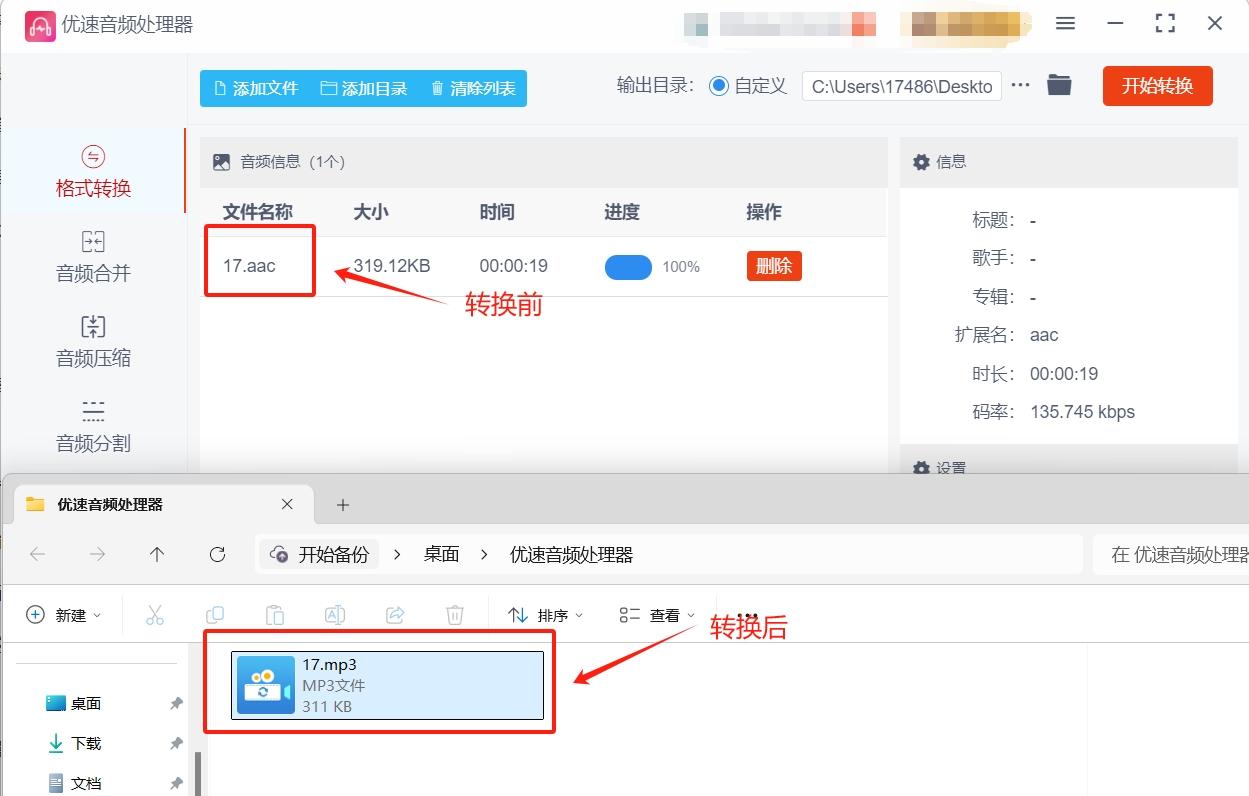Viewport: 1249px width, 796px height.
Task: Open the hamburger menu at top right
Action: coord(1064,23)
